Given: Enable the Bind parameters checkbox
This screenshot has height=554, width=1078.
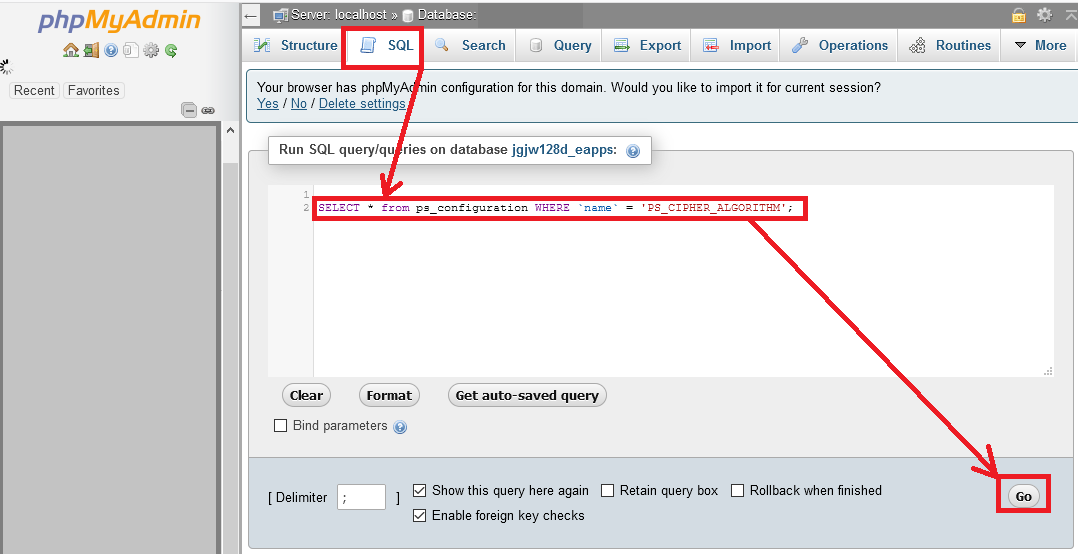Looking at the screenshot, I should coord(280,425).
